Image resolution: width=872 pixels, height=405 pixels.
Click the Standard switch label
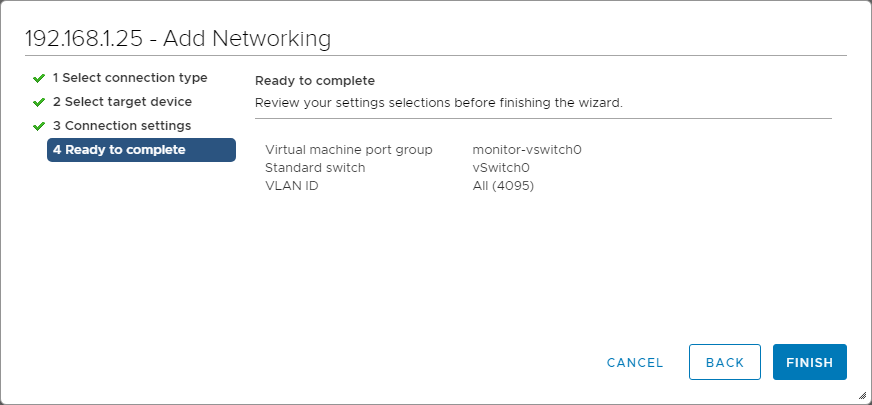(x=315, y=167)
